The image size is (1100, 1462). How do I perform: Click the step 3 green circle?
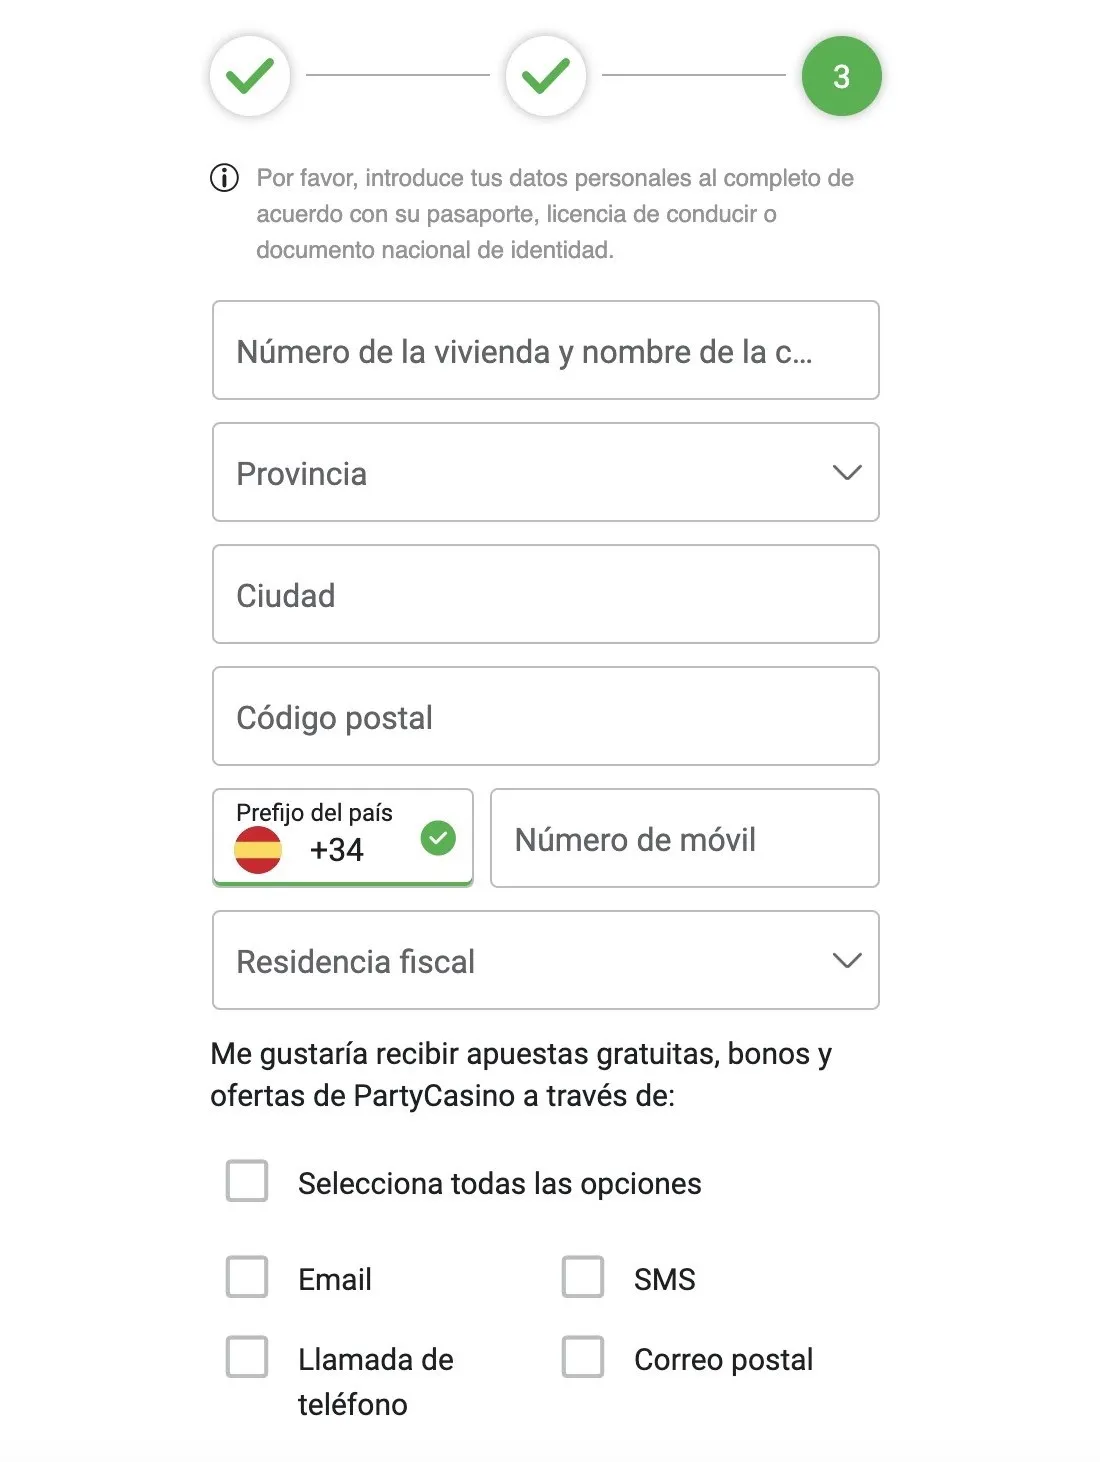point(841,76)
